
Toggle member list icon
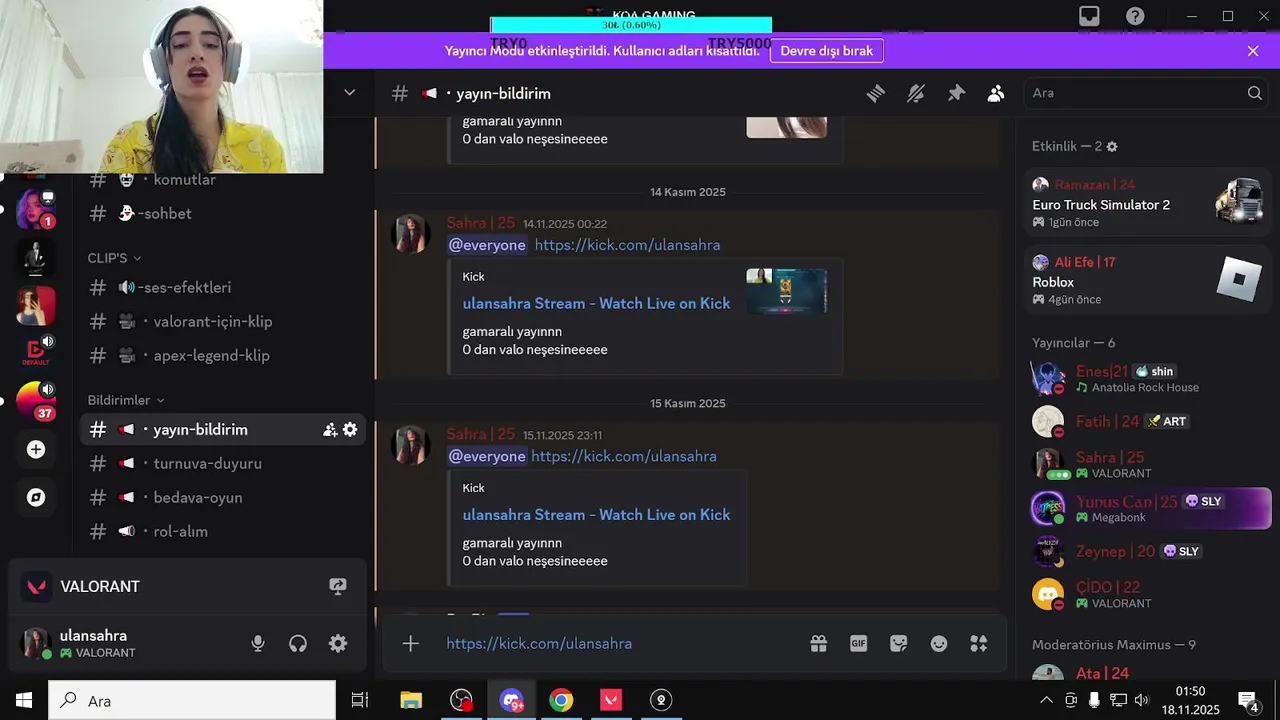996,93
